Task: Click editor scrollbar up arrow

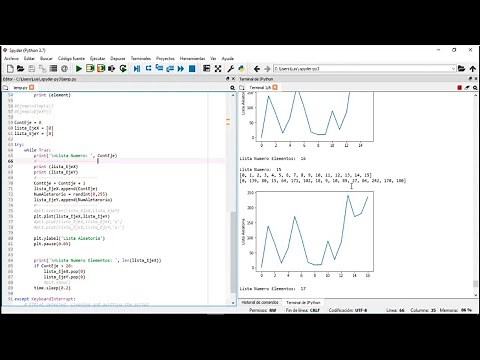Action: [233, 95]
